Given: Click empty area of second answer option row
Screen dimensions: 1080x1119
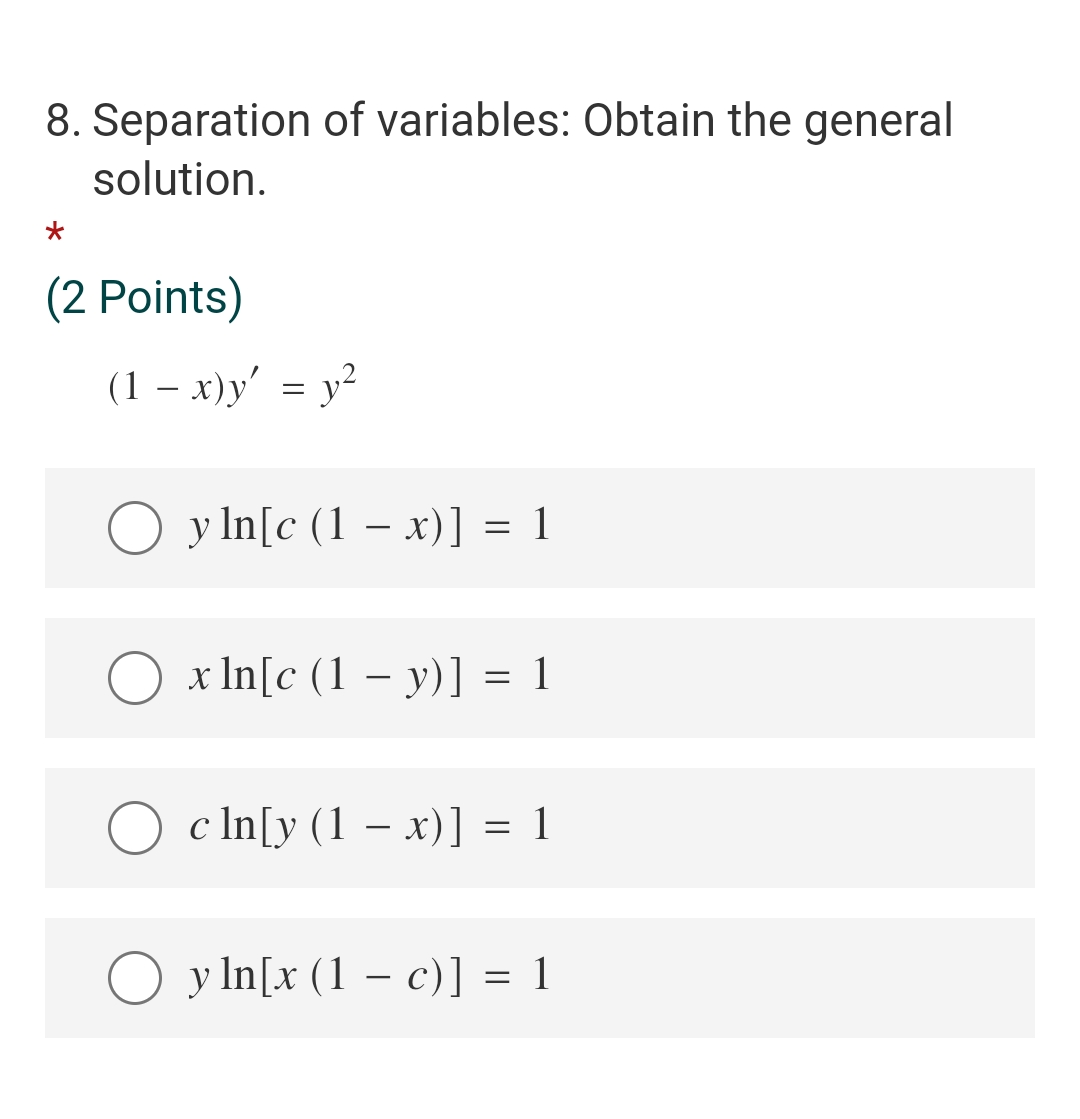Looking at the screenshot, I should [785, 678].
